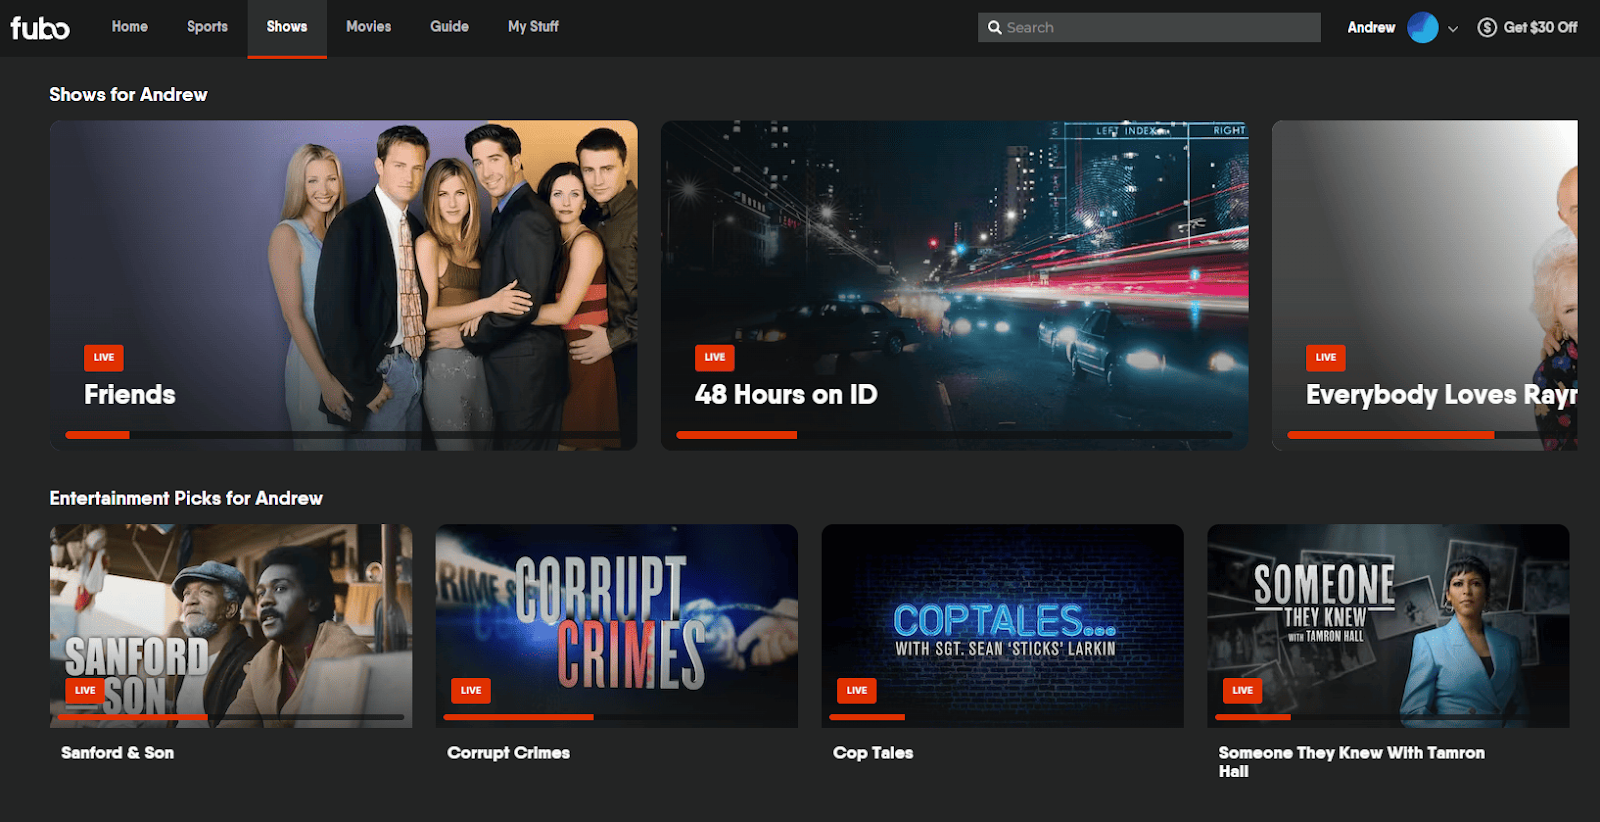Click the Sanford & Son progress bar
The image size is (1600, 822).
(231, 717)
